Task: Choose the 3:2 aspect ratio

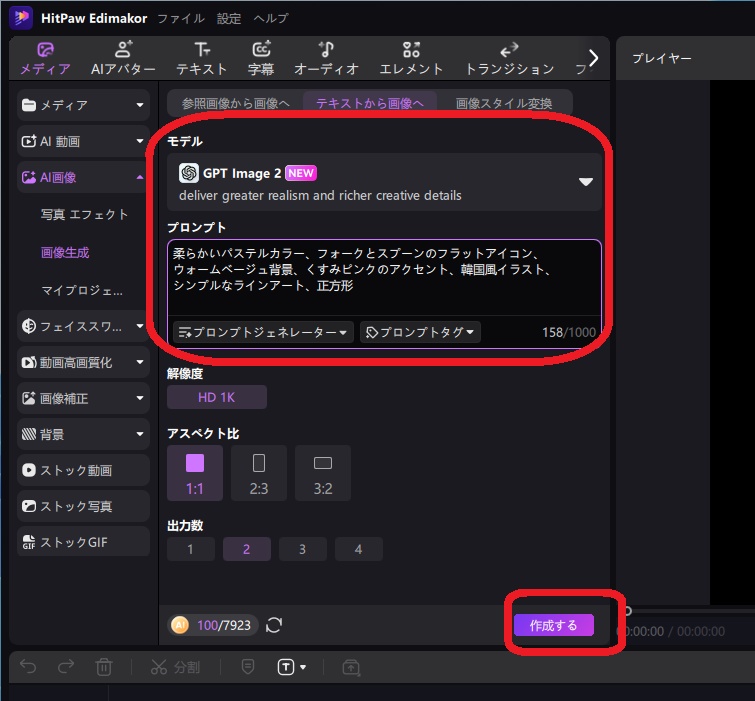Action: (323, 473)
